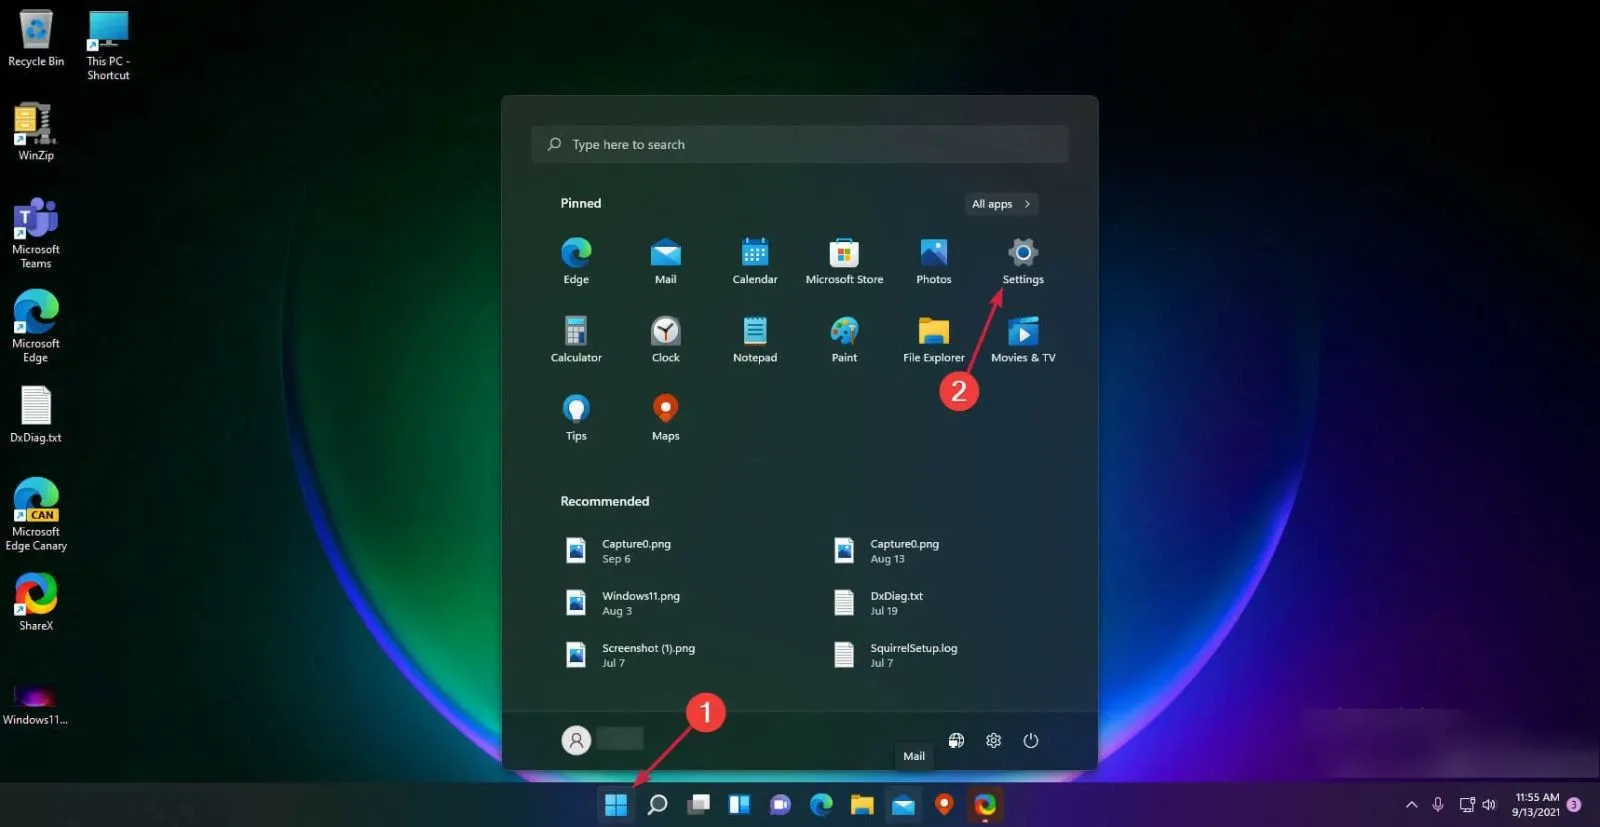Click the globe network icon in Start footer
The height and width of the screenshot is (827, 1600).
click(x=956, y=740)
